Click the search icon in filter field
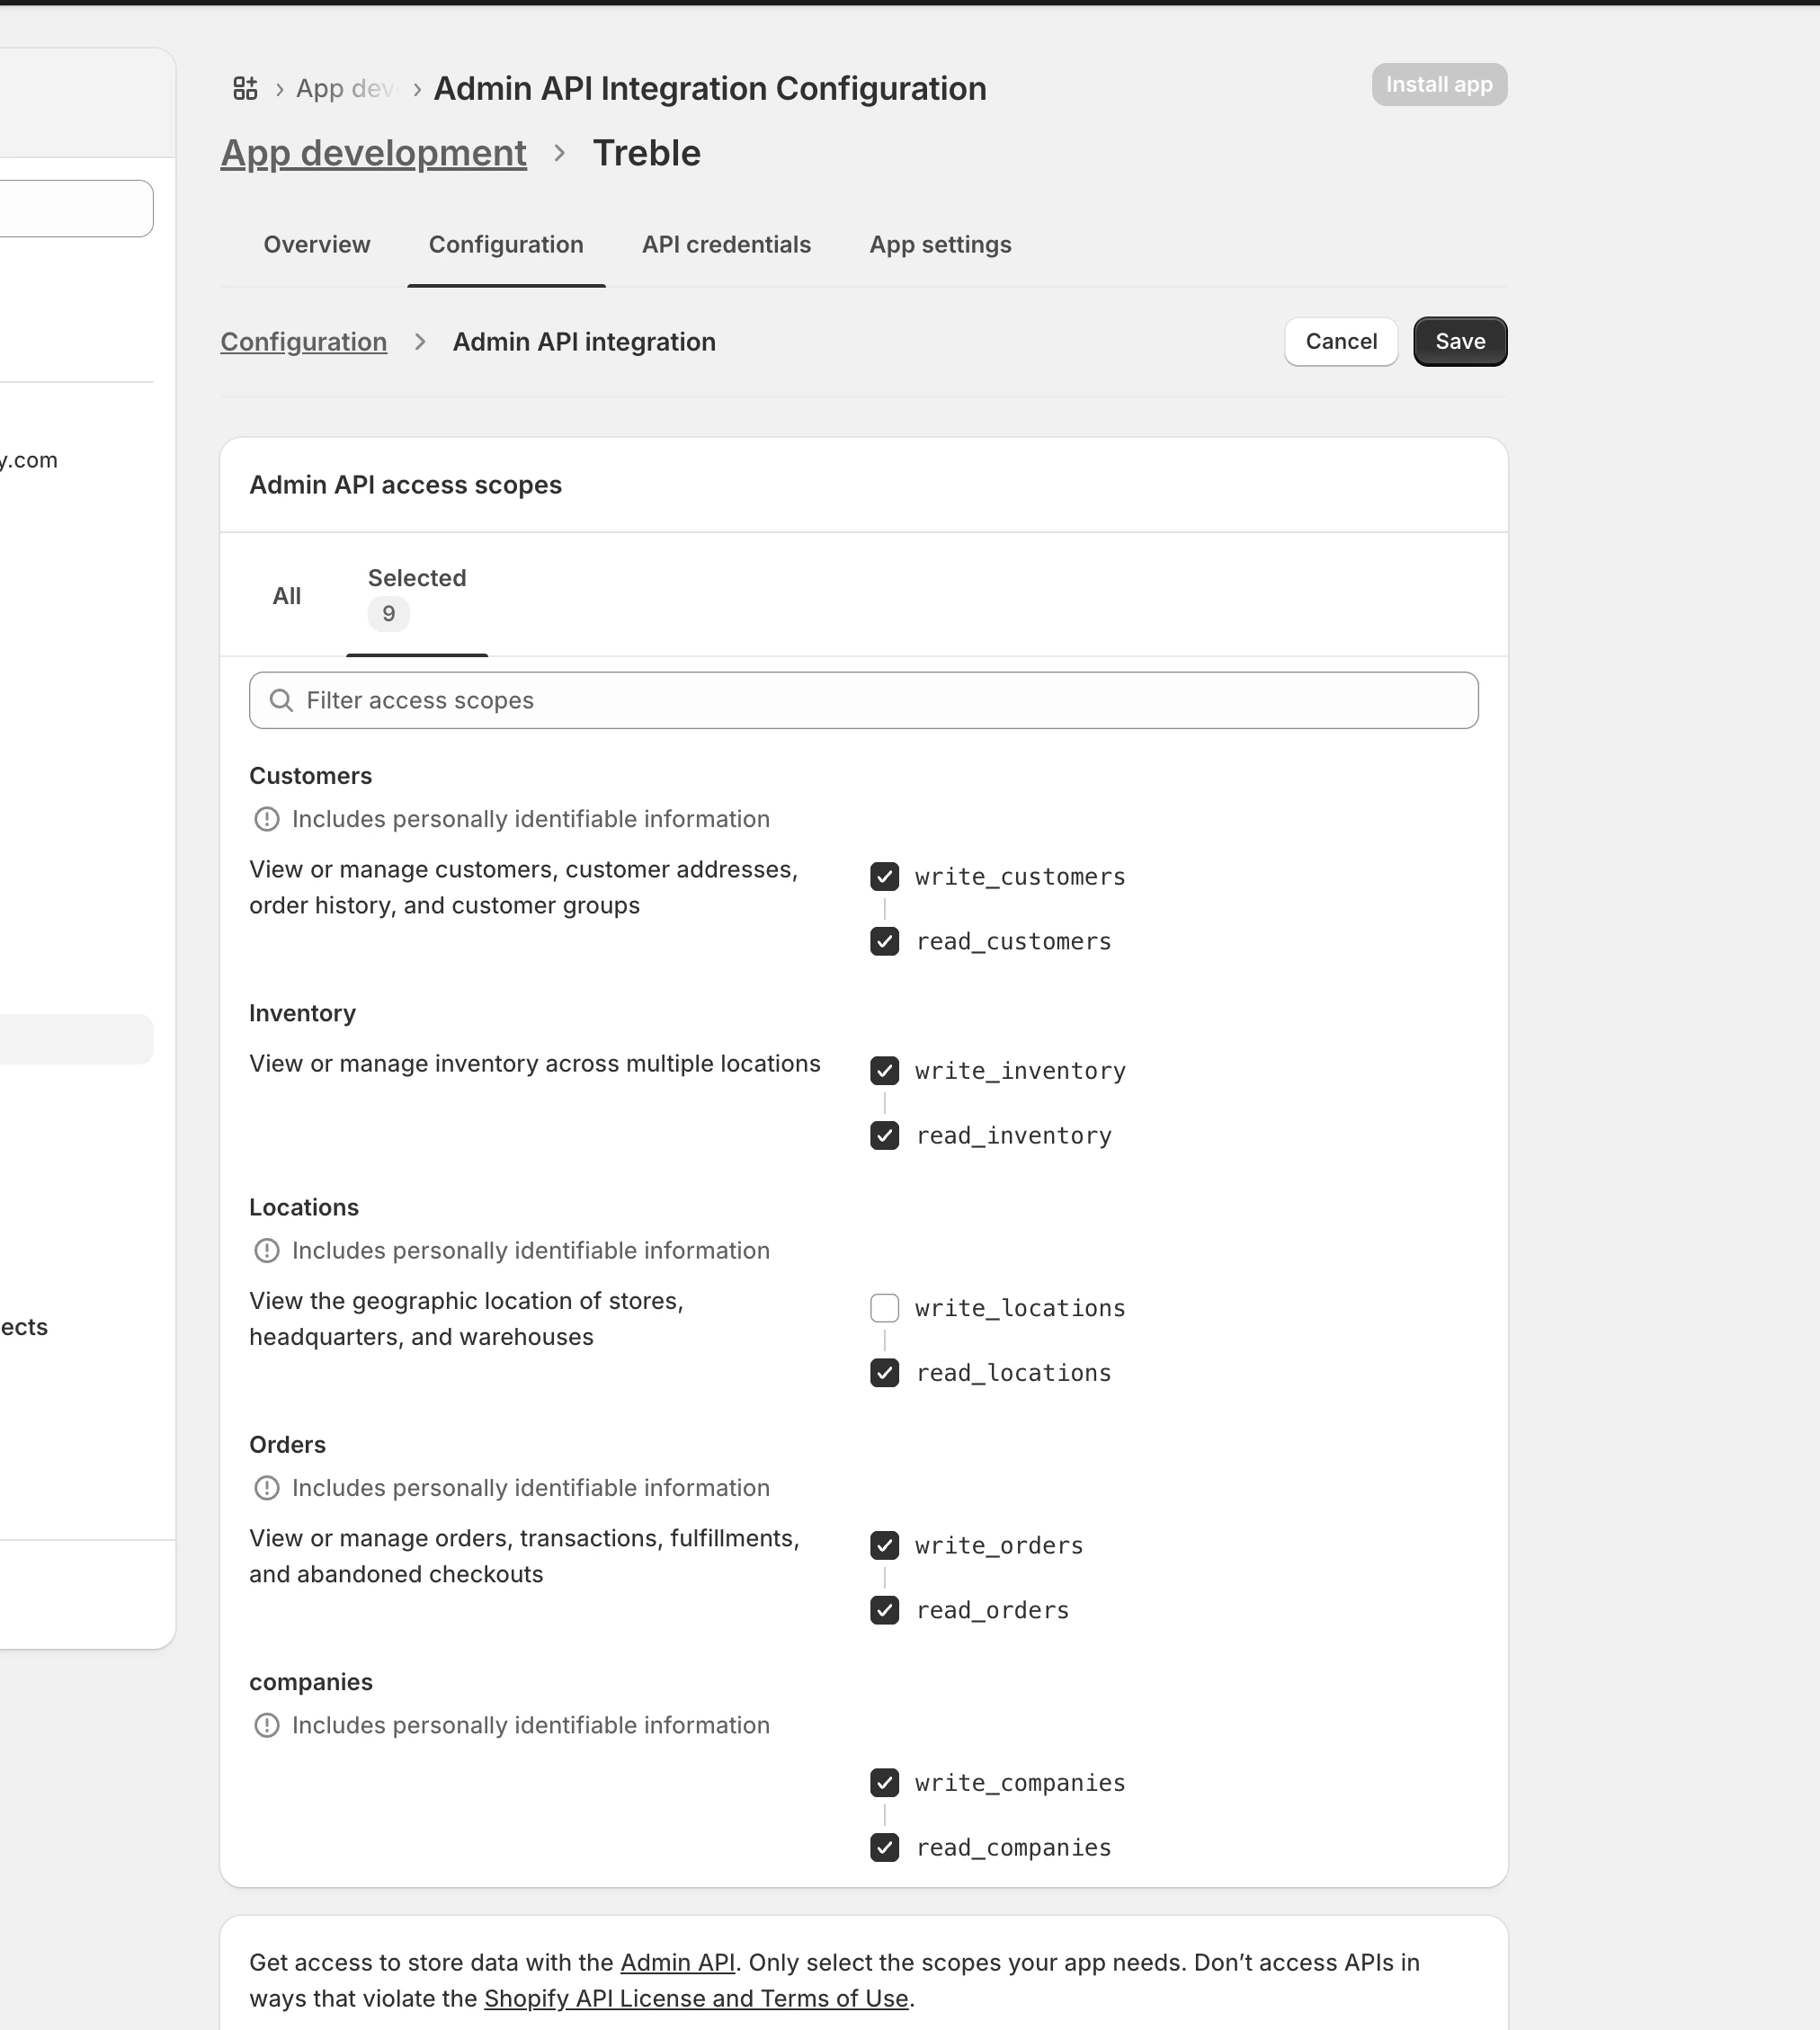The width and height of the screenshot is (1820, 2030). pyautogui.click(x=282, y=700)
